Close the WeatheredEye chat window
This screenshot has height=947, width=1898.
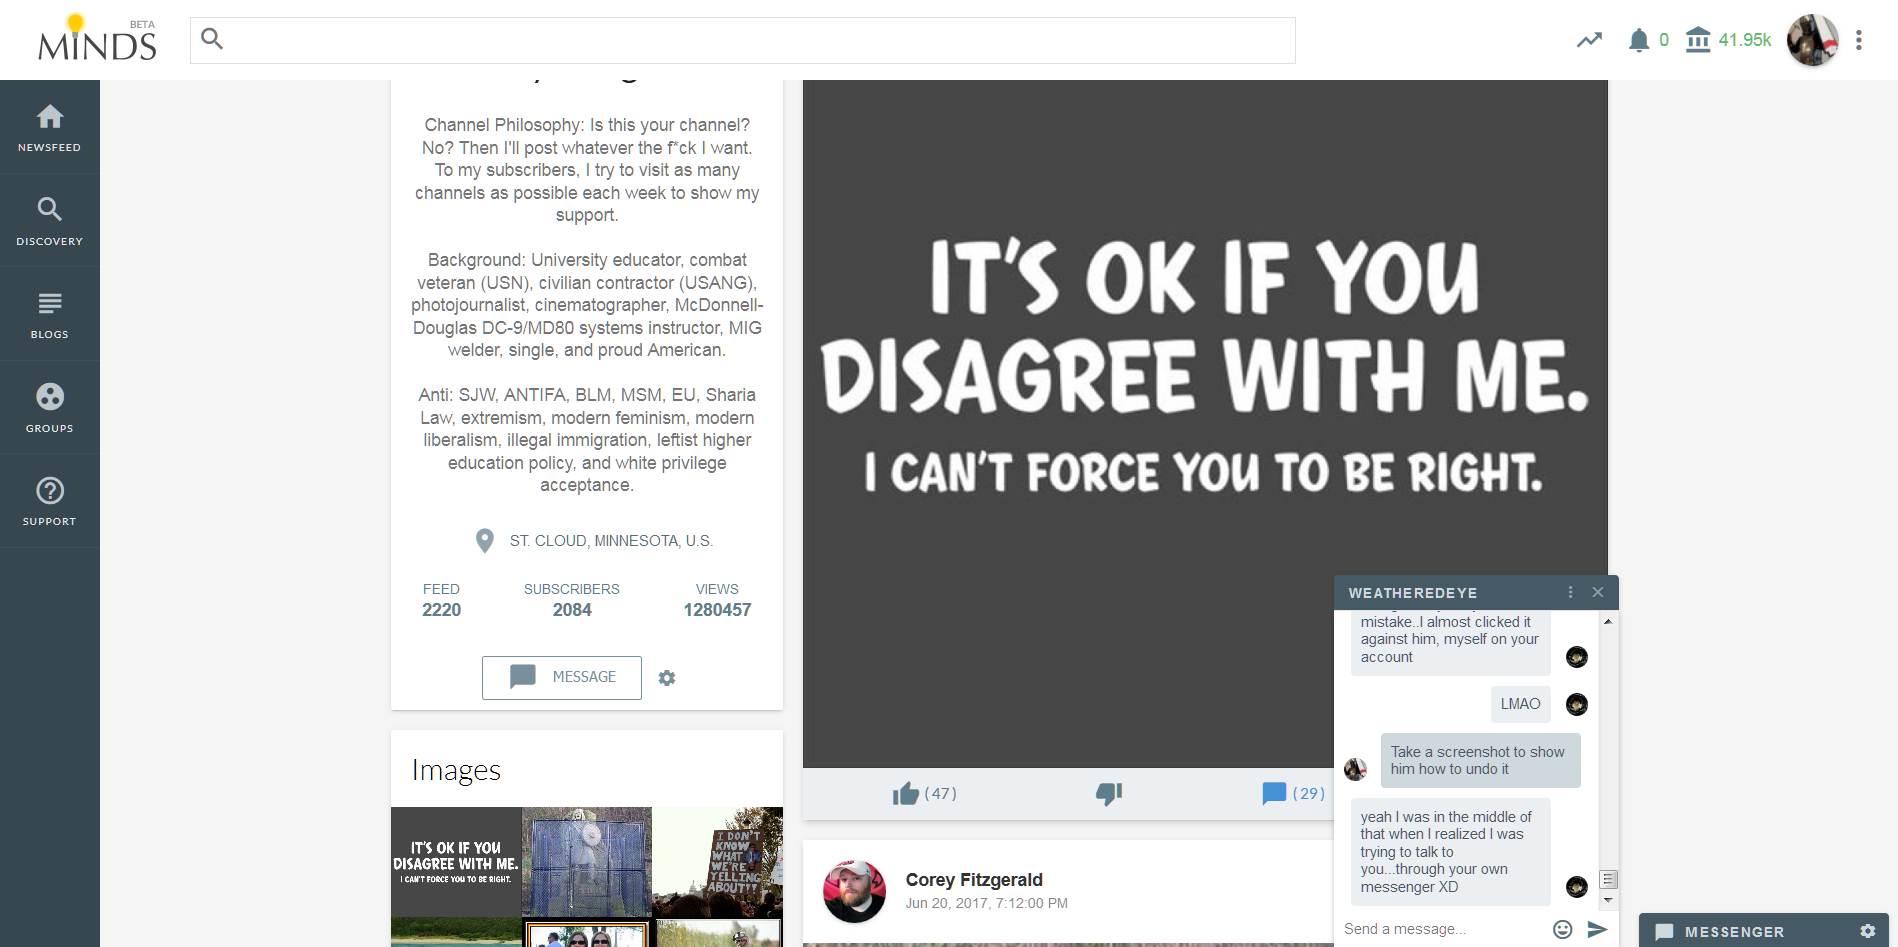(1598, 592)
